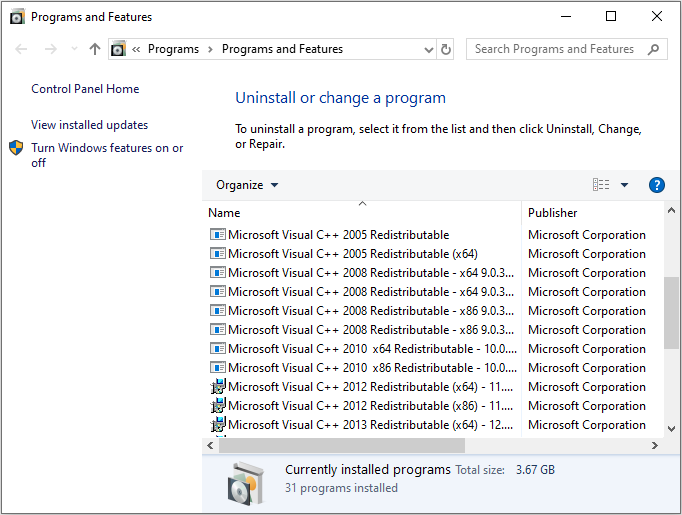The height and width of the screenshot is (515, 682).
Task: Open the view options dropdown arrow
Action: pyautogui.click(x=624, y=185)
